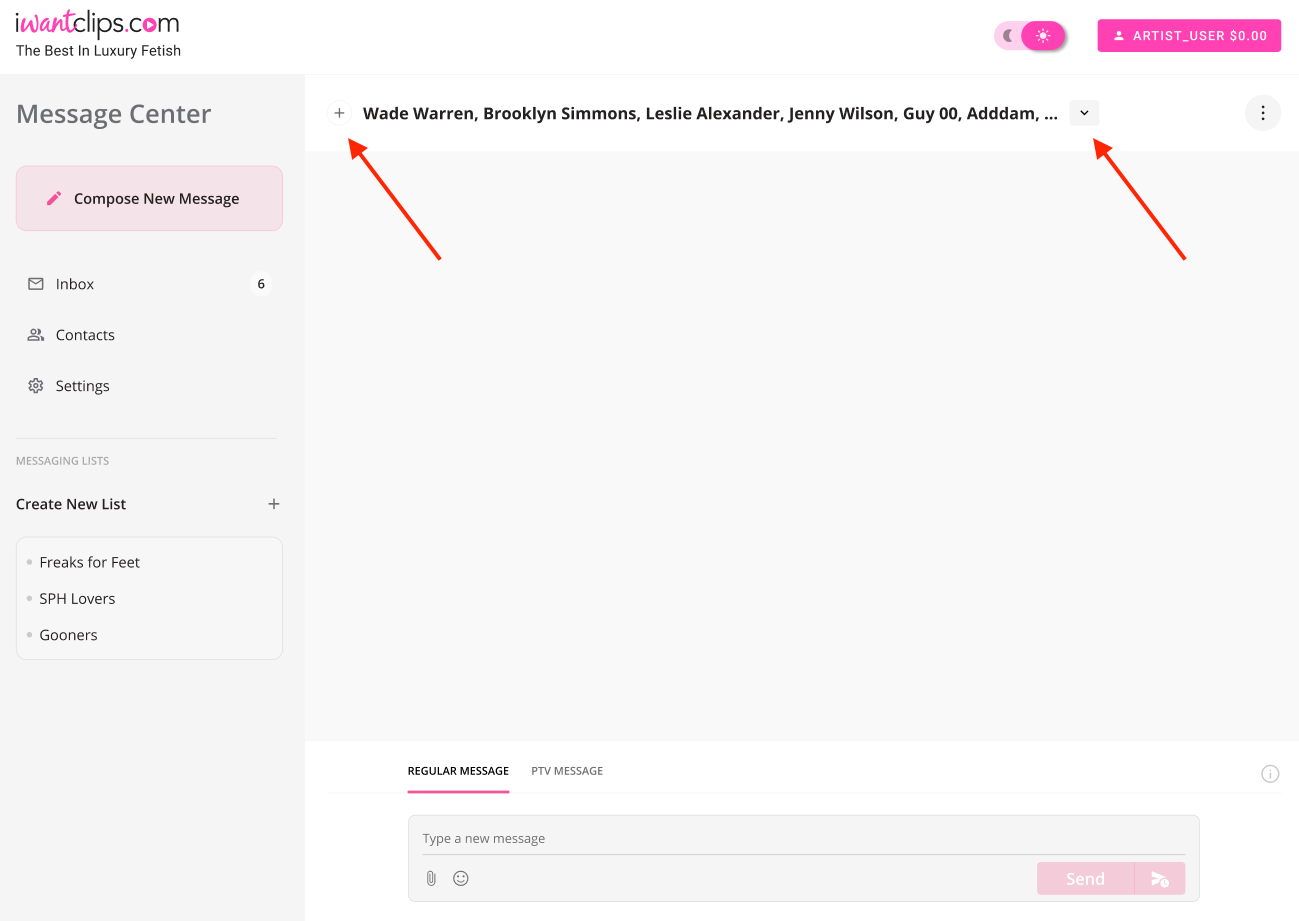Screen dimensions: 1299x921
Task: Click the plus icon beside recipient names
Action: [x=339, y=113]
